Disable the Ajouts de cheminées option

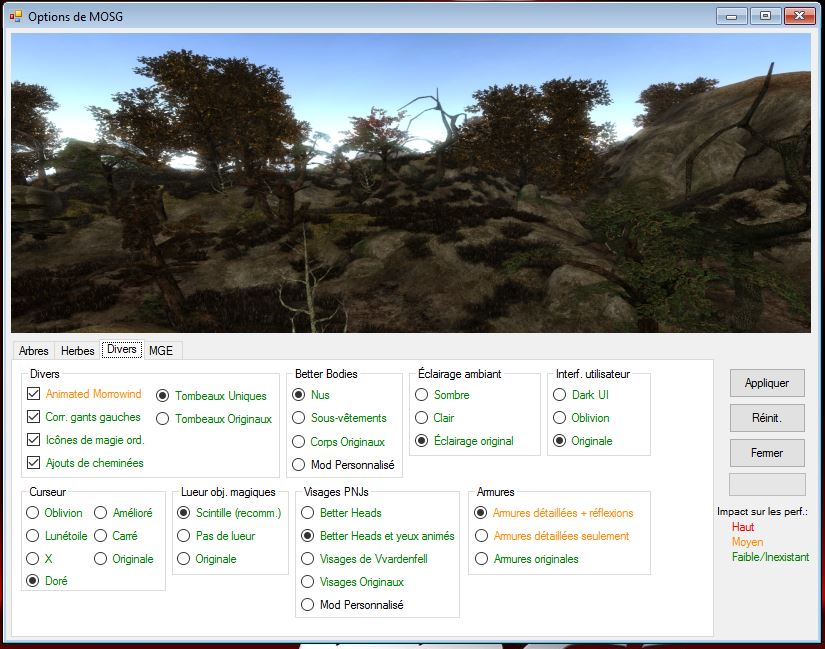(x=34, y=463)
